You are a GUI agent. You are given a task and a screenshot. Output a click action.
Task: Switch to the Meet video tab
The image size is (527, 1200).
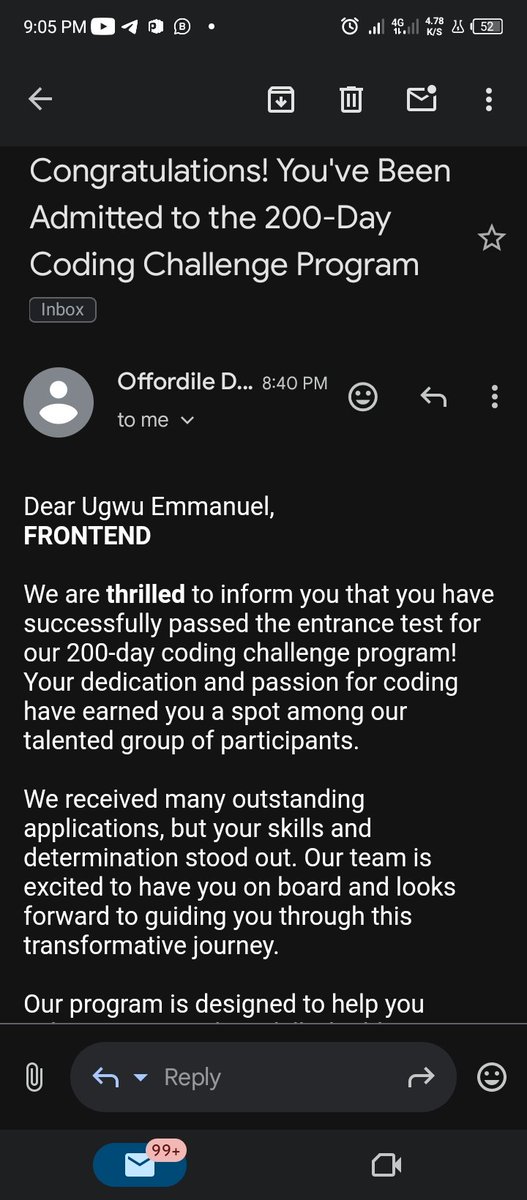tap(386, 1164)
